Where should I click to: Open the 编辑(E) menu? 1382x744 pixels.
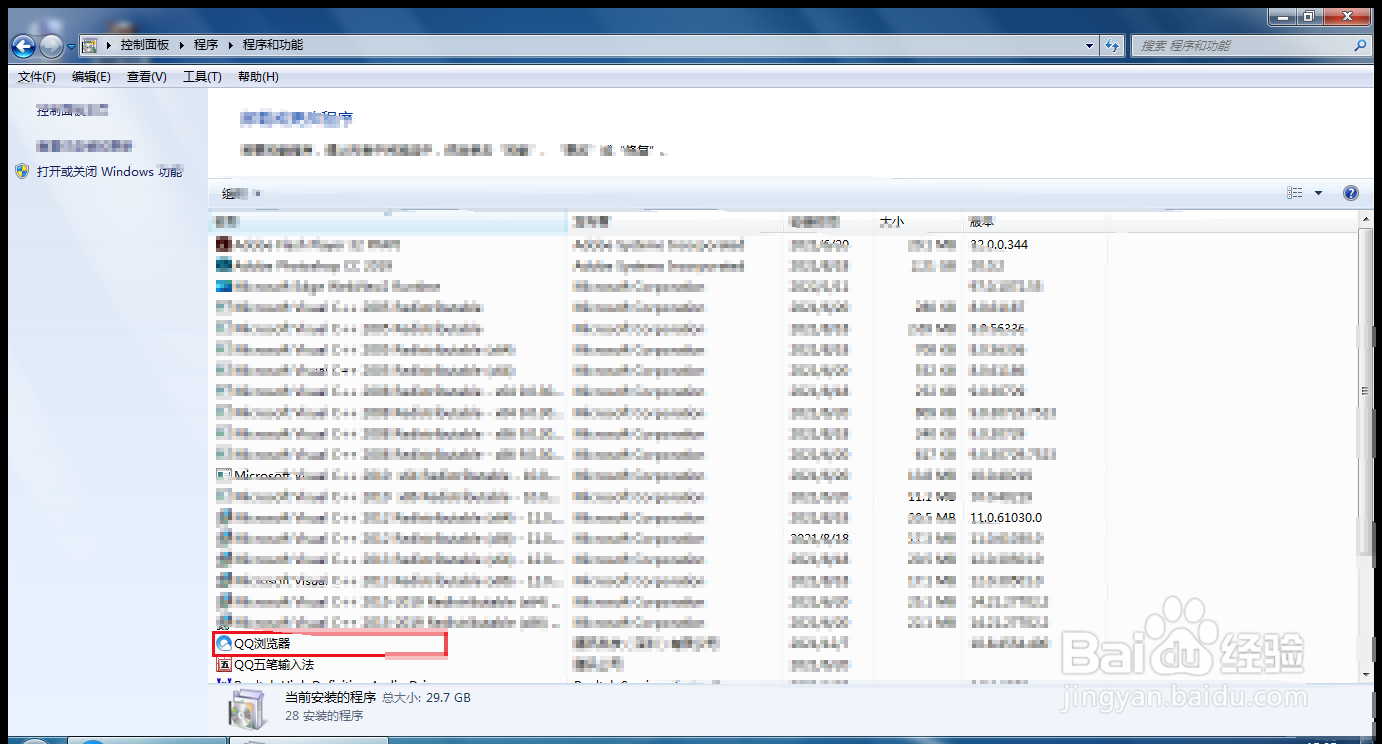[91, 77]
